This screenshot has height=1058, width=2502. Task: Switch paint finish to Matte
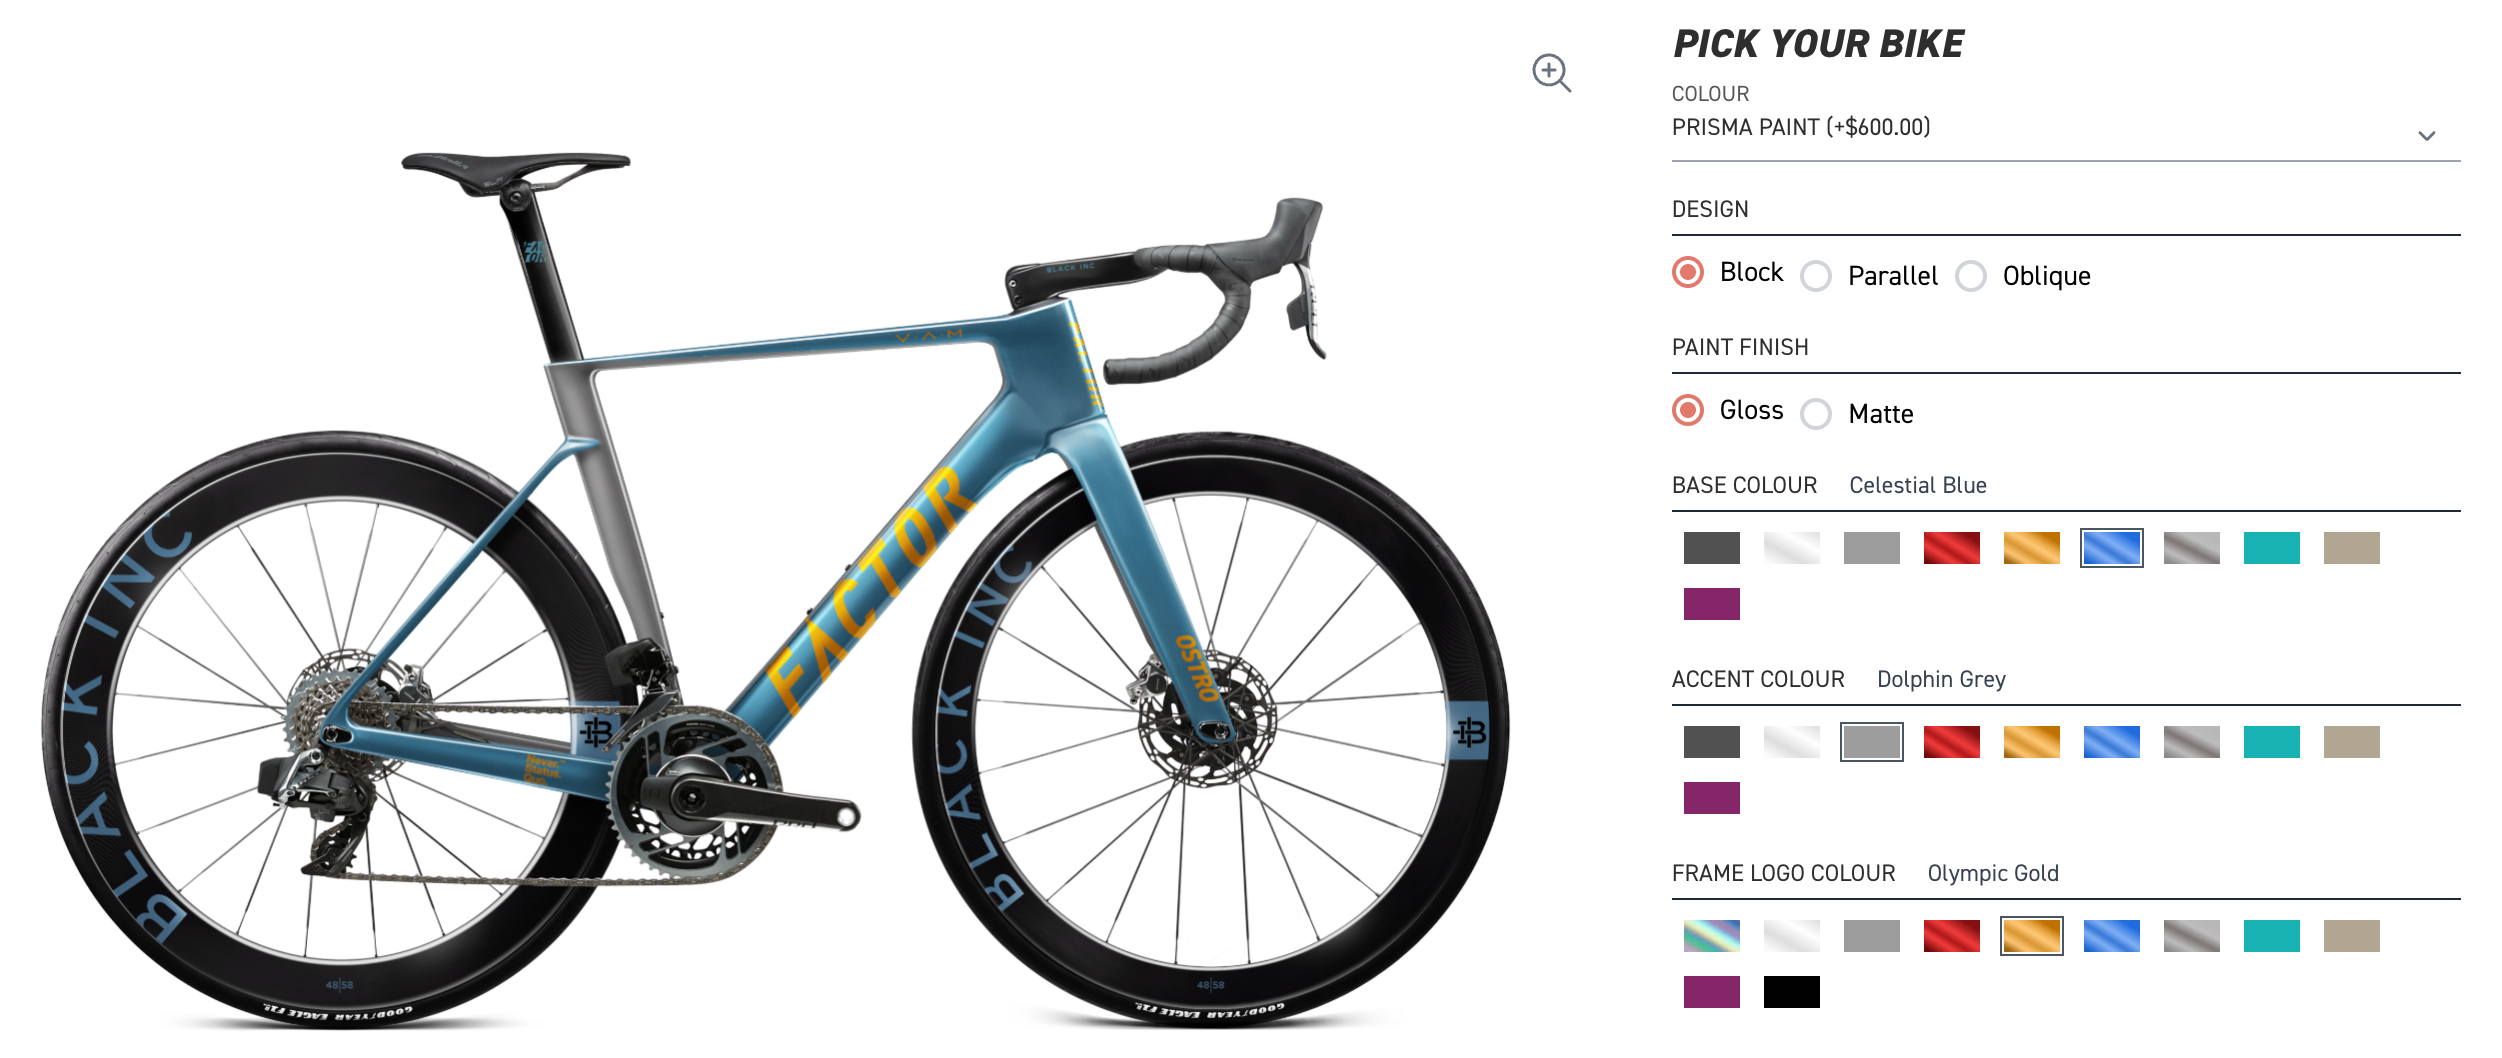coord(1816,414)
